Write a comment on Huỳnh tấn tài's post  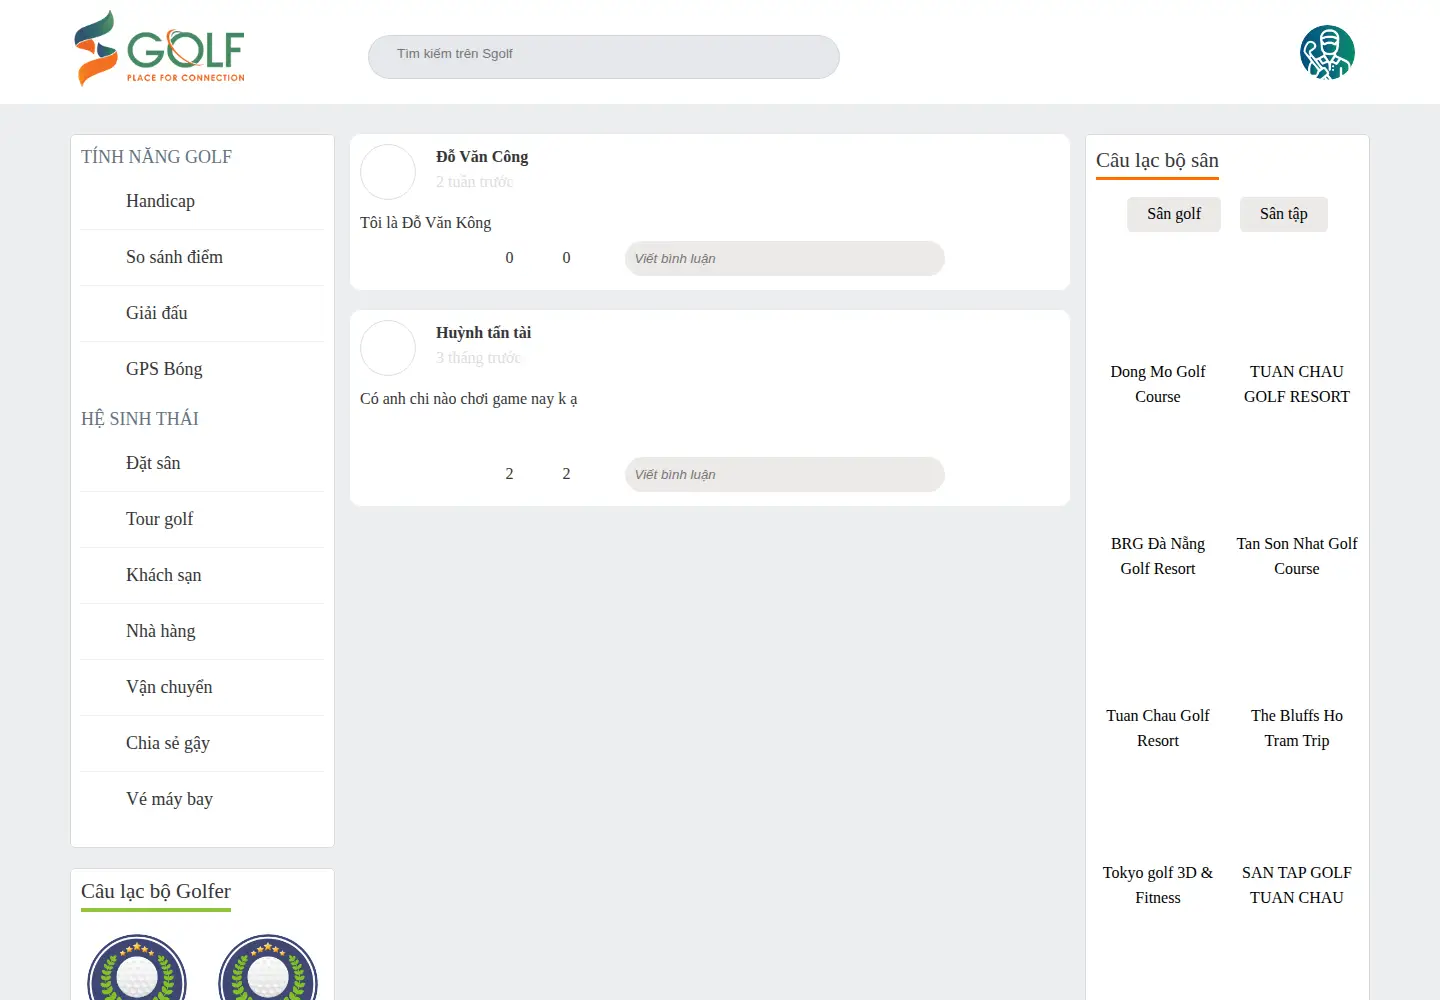click(785, 474)
